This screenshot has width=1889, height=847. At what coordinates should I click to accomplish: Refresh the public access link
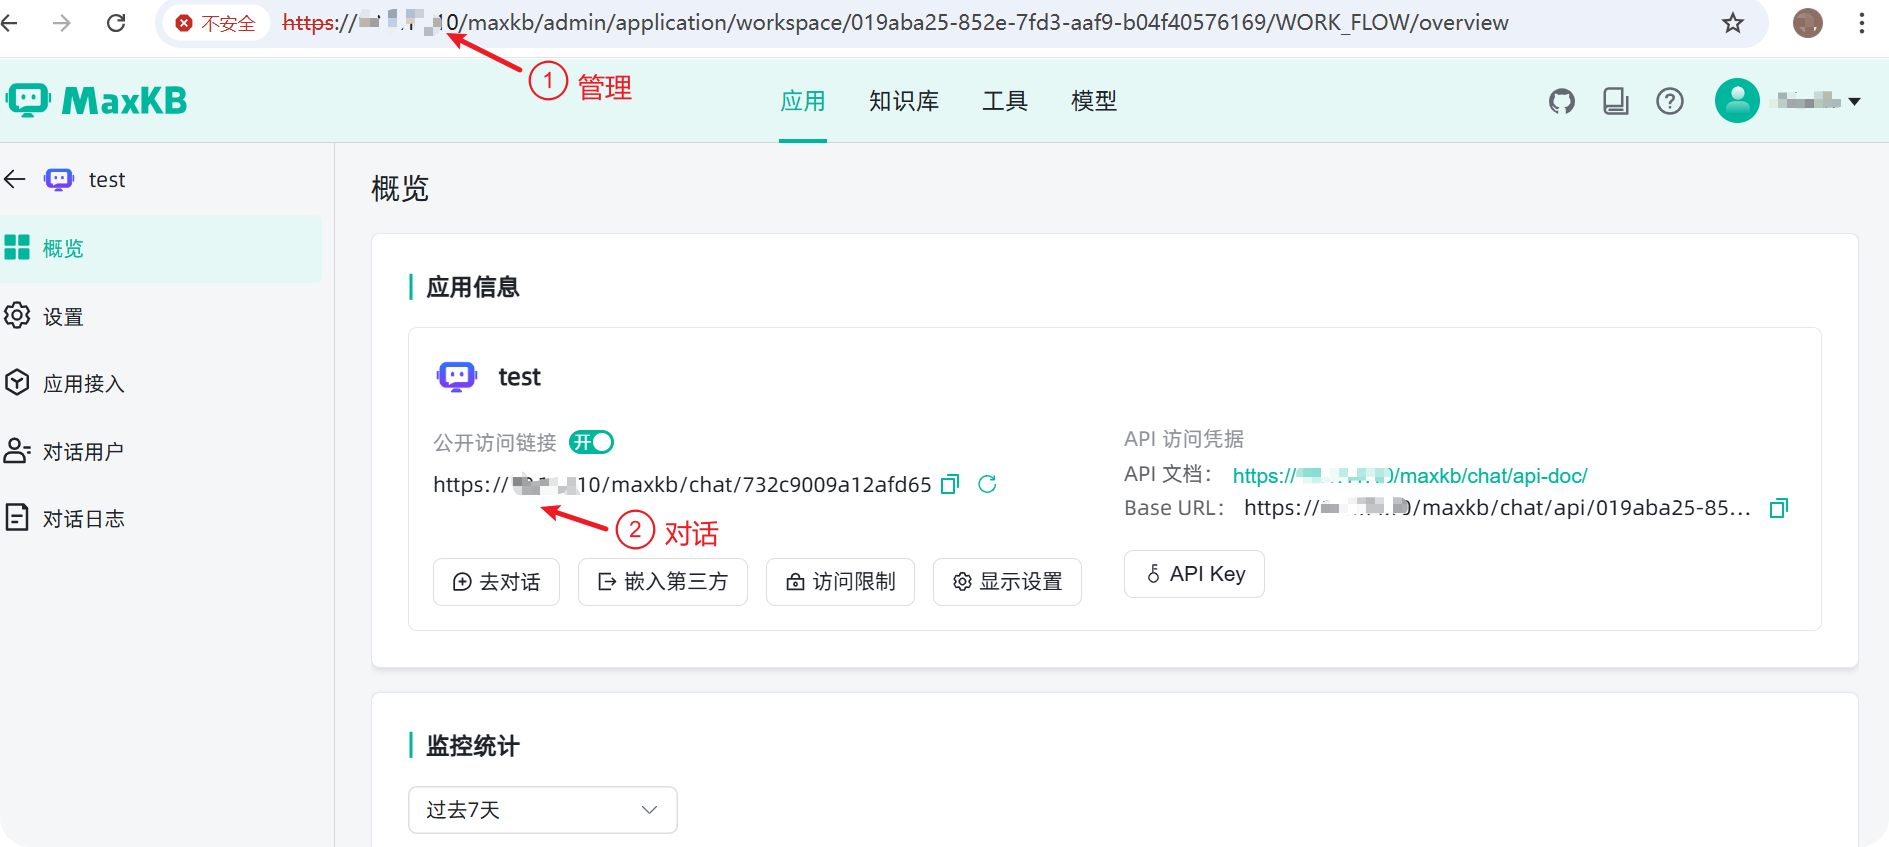(x=987, y=485)
